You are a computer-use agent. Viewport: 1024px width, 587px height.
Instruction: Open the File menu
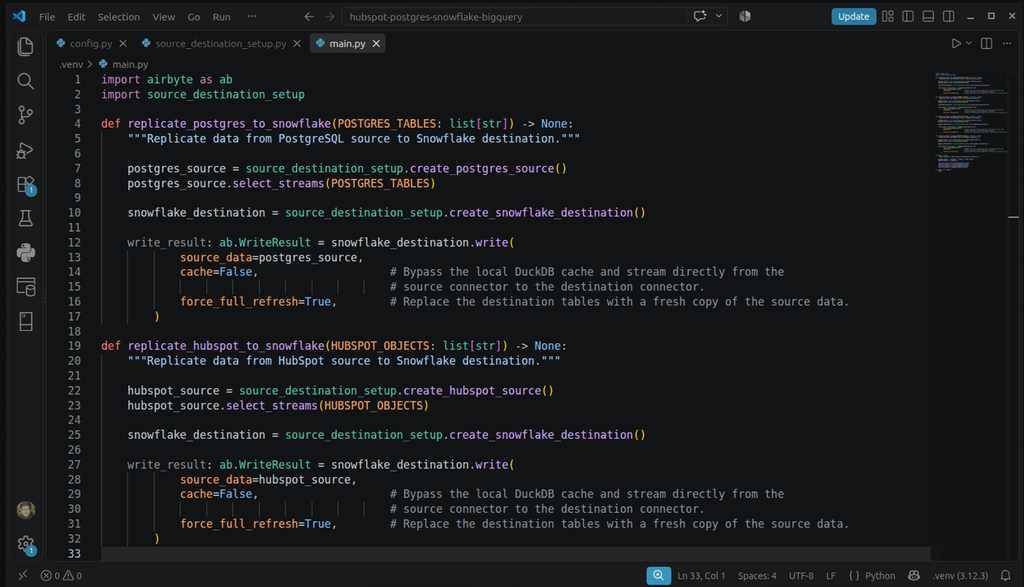click(x=47, y=16)
